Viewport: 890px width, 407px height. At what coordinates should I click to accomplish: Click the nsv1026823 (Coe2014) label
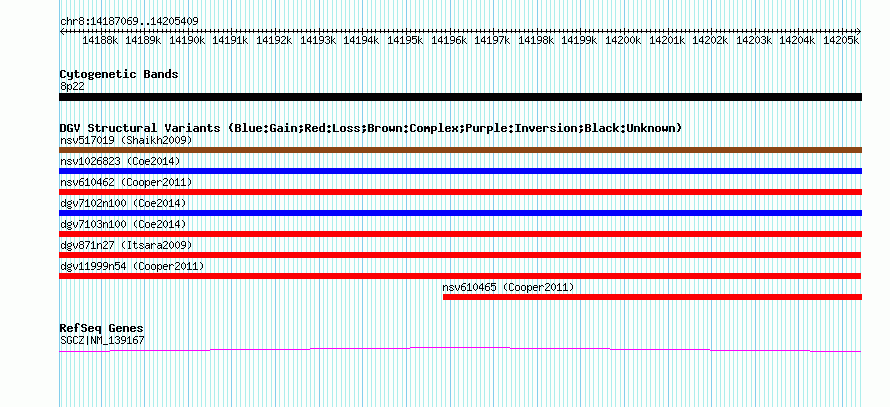pos(120,161)
